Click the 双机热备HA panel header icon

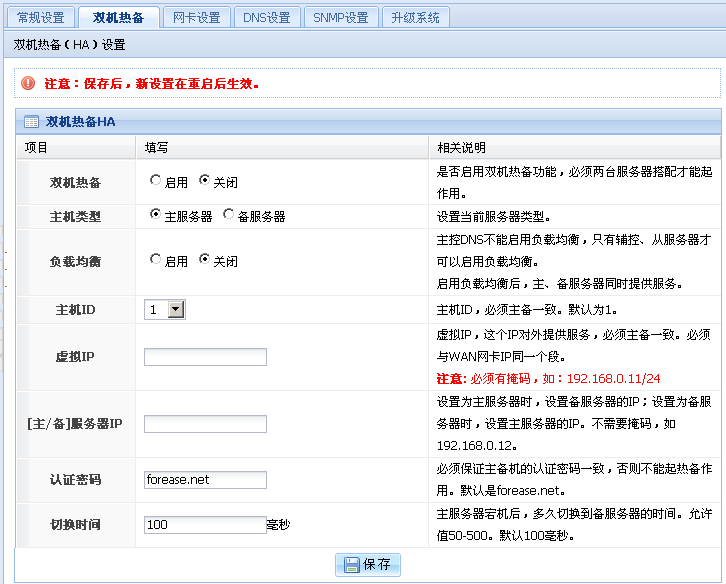tap(31, 122)
